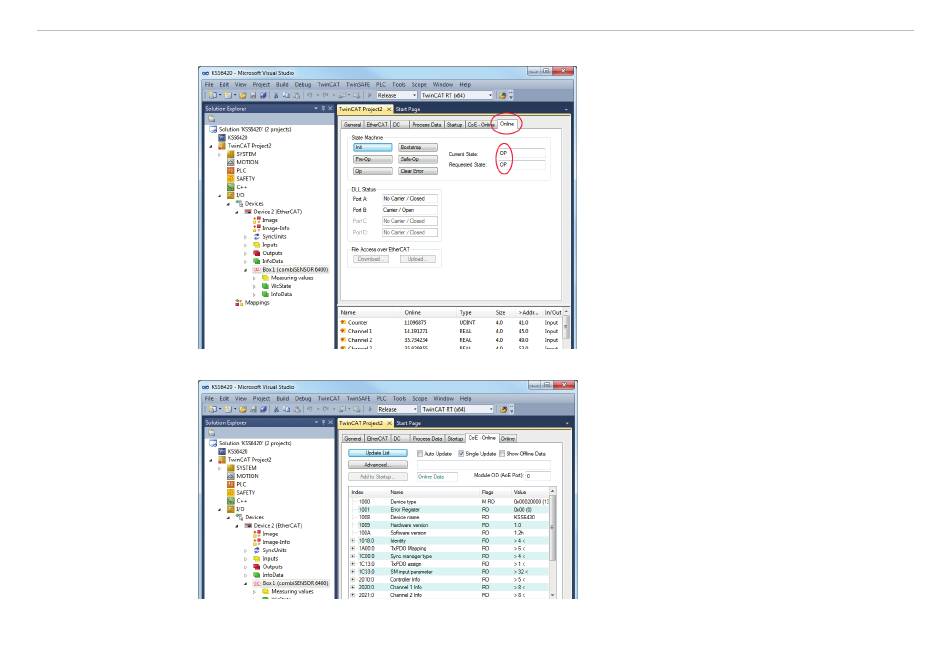Enable the Auto Update checkbox
This screenshot has width=950, height=665.
click(x=420, y=454)
